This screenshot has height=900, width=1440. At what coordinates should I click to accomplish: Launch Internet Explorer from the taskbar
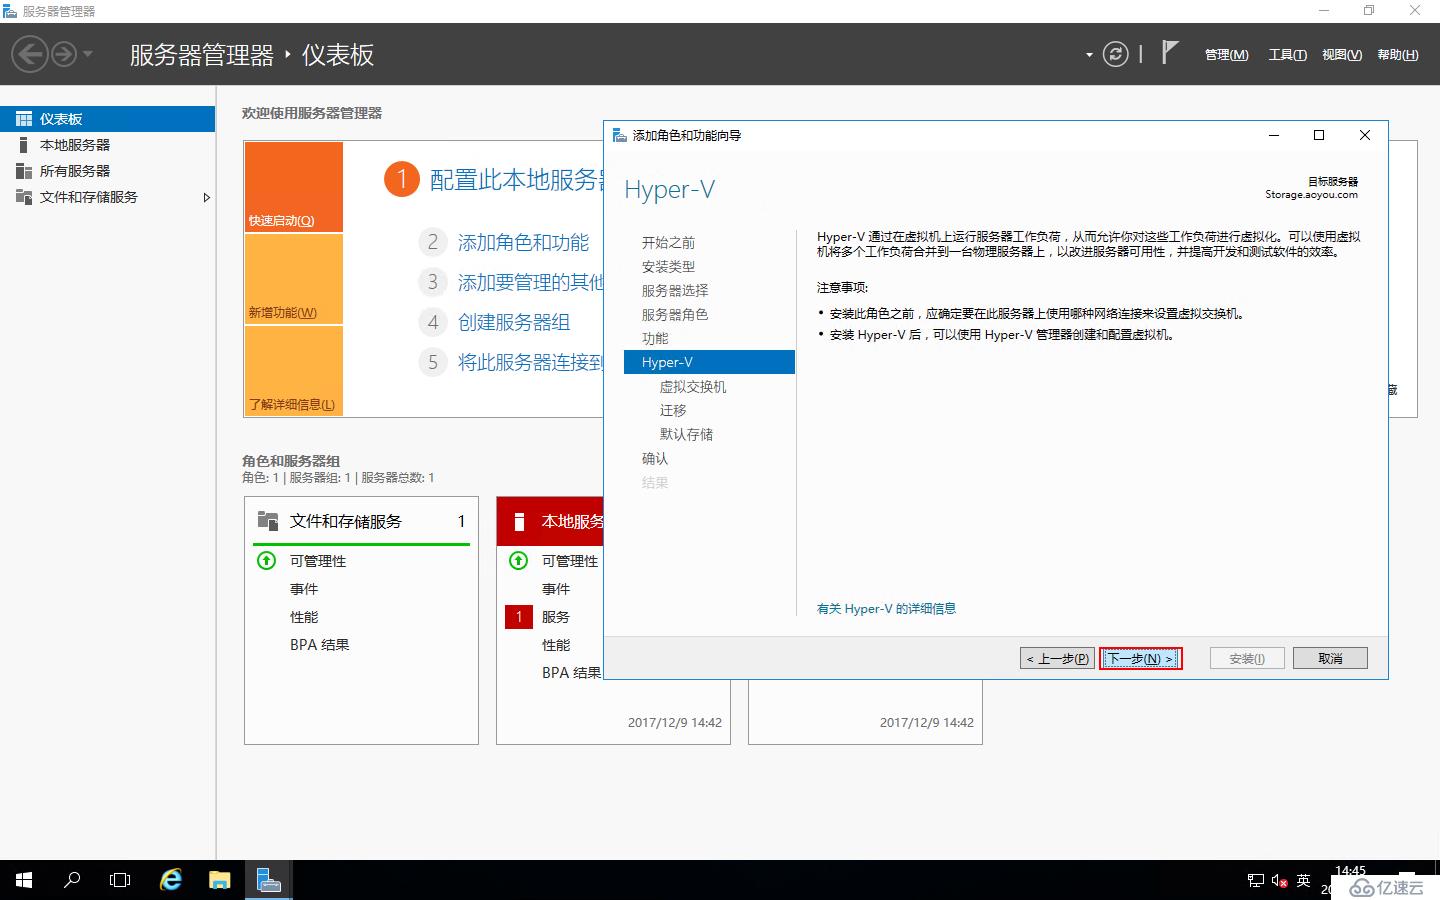171,880
